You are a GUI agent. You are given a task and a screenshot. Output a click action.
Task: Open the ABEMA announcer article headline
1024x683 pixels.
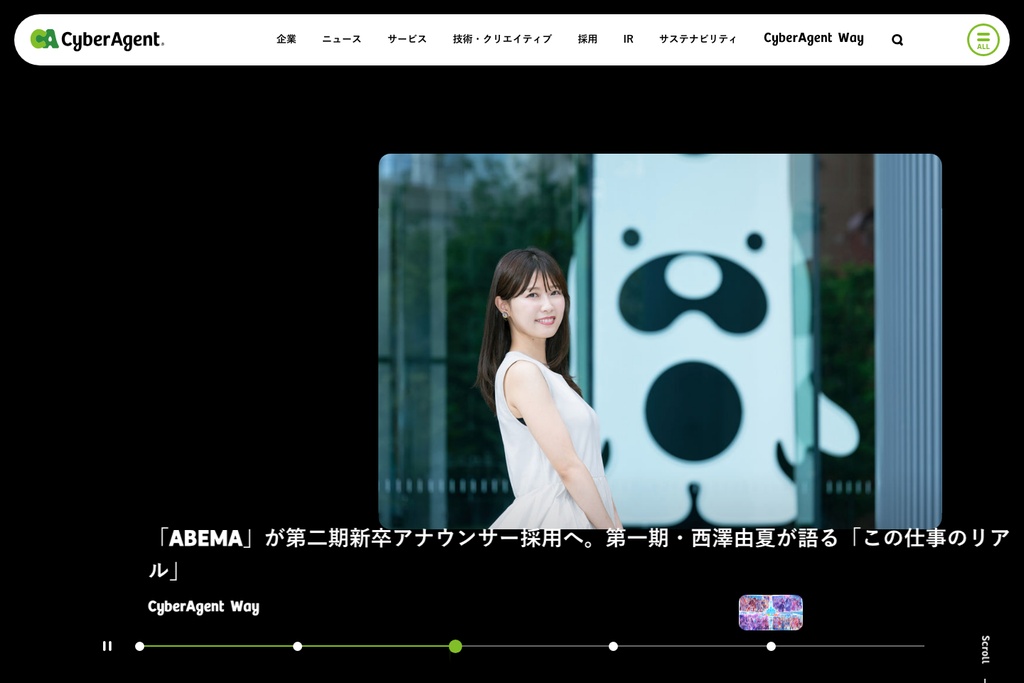point(579,554)
